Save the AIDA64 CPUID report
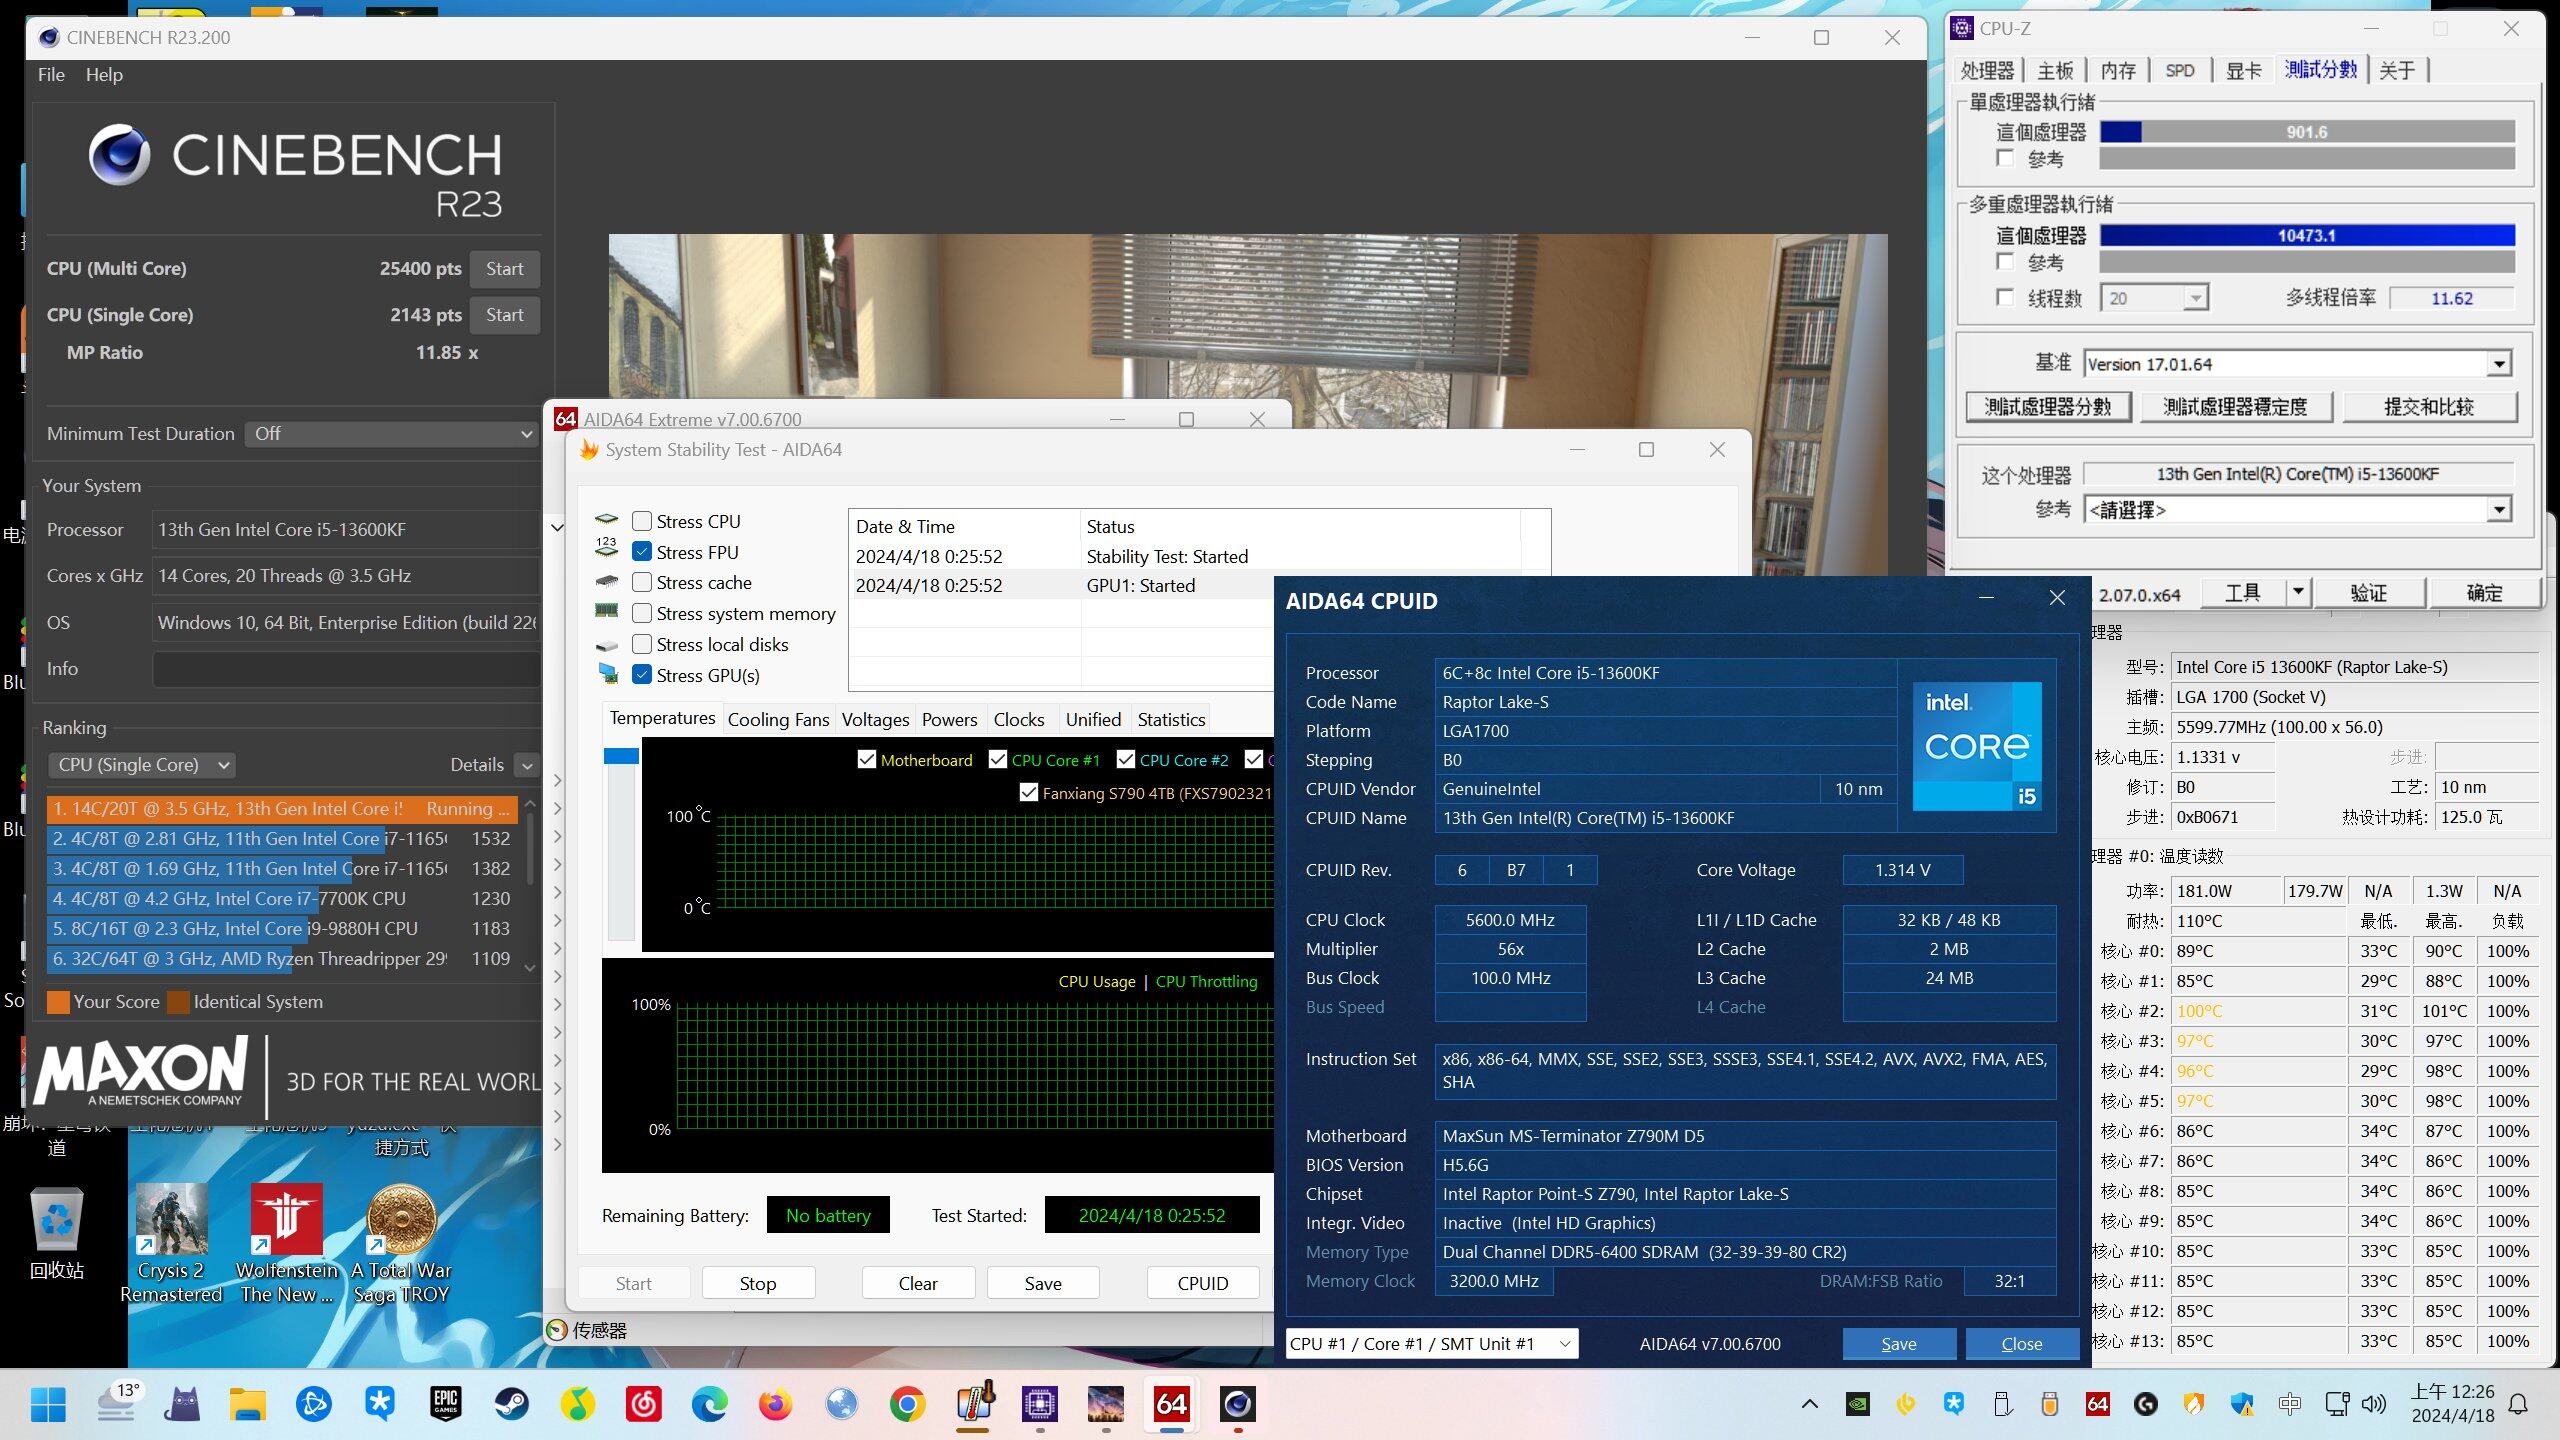 pyautogui.click(x=1898, y=1344)
